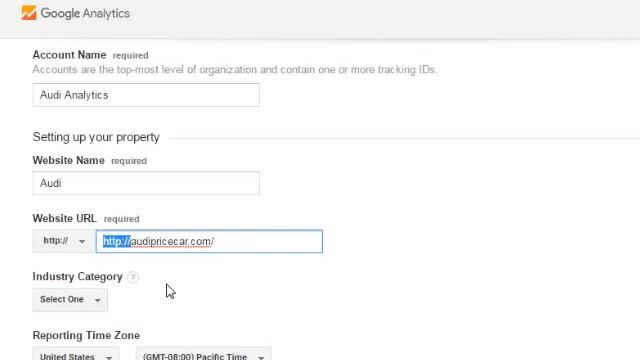Click the 'Reporting Time Zone' label

[86, 336]
